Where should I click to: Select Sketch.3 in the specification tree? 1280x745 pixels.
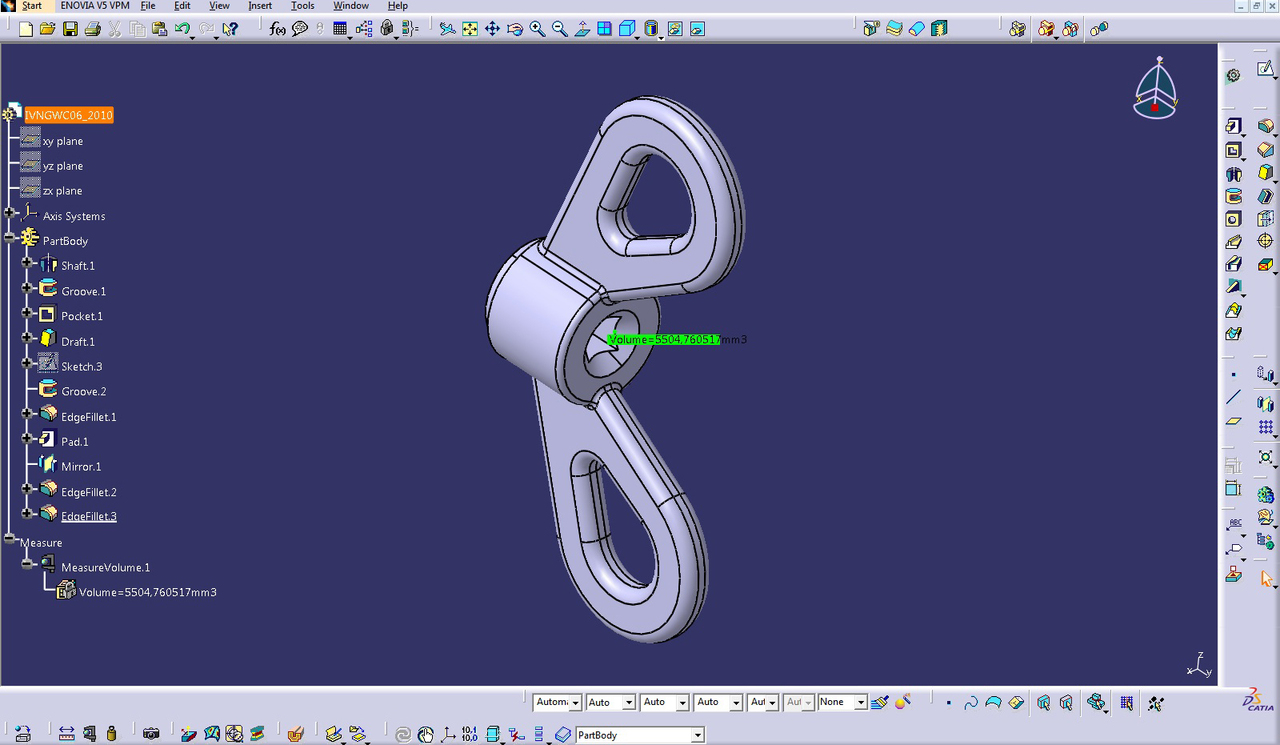click(x=81, y=367)
